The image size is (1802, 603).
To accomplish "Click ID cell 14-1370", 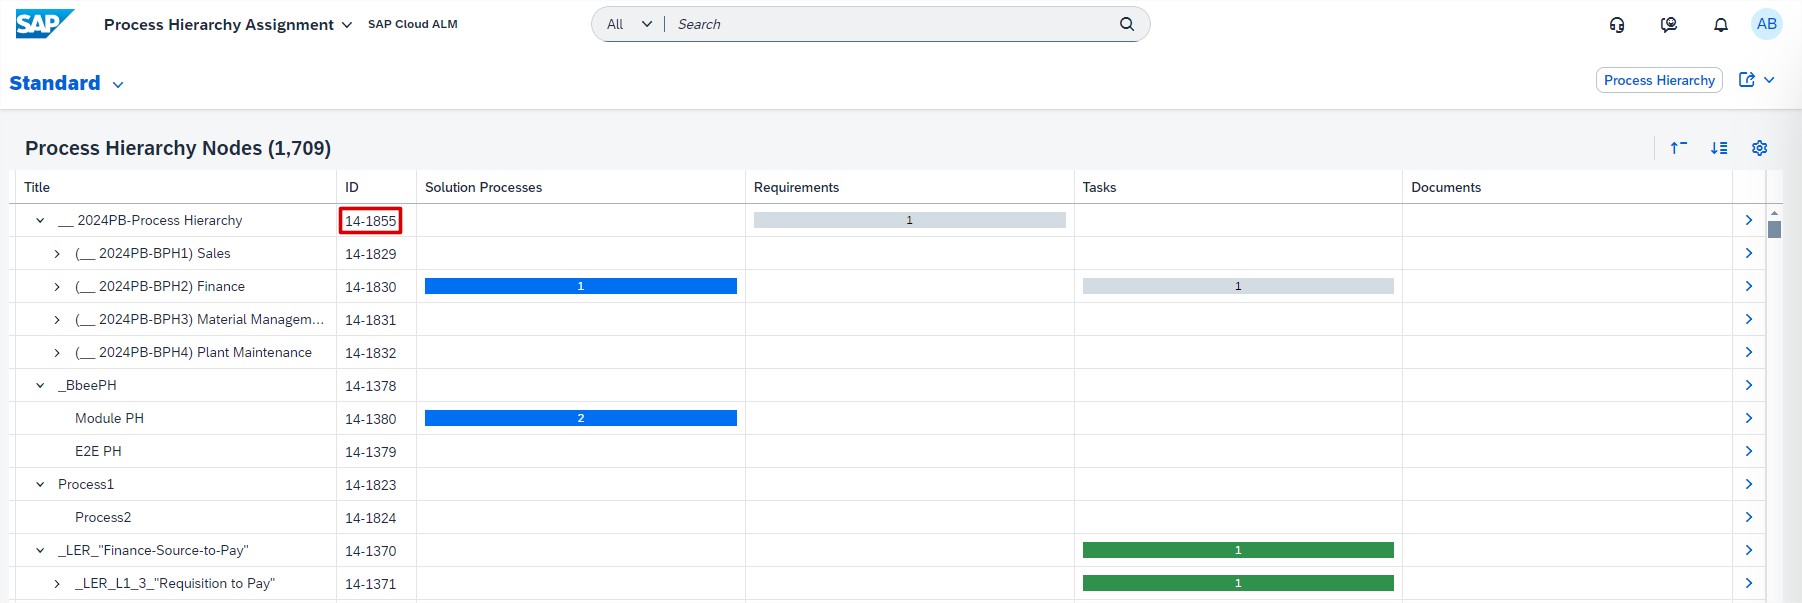I will 370,551.
